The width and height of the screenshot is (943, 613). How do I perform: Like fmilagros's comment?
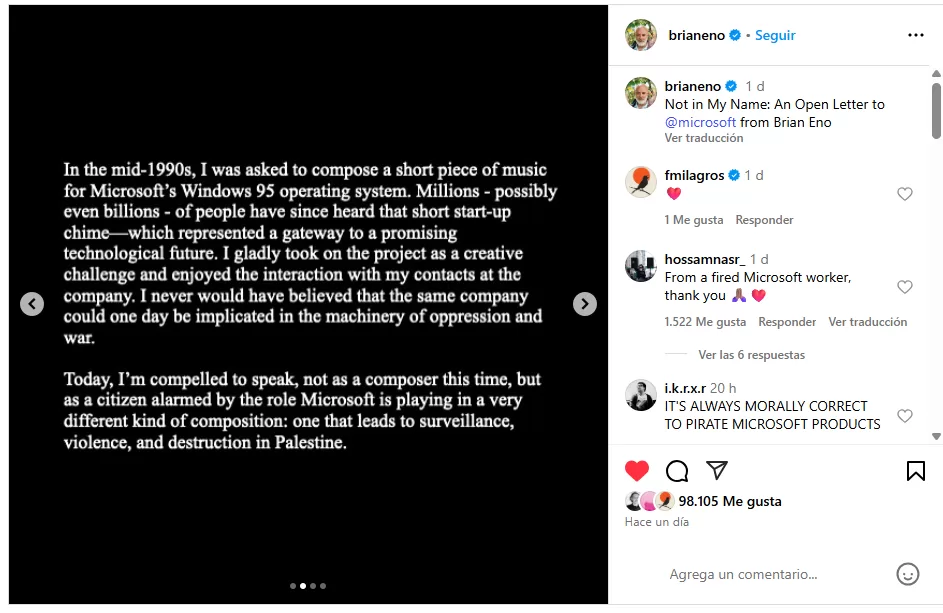click(x=904, y=194)
